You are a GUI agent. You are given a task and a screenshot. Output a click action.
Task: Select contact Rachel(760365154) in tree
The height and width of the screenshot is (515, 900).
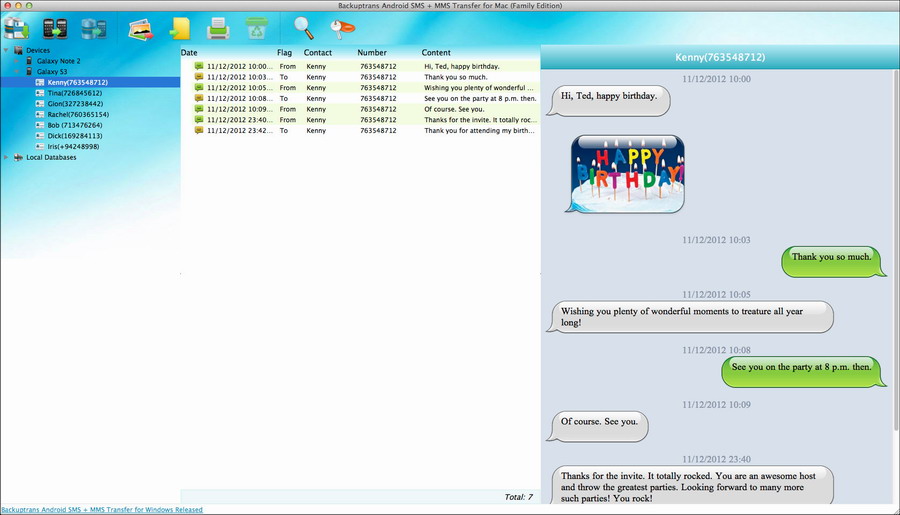pyautogui.click(x=78, y=114)
